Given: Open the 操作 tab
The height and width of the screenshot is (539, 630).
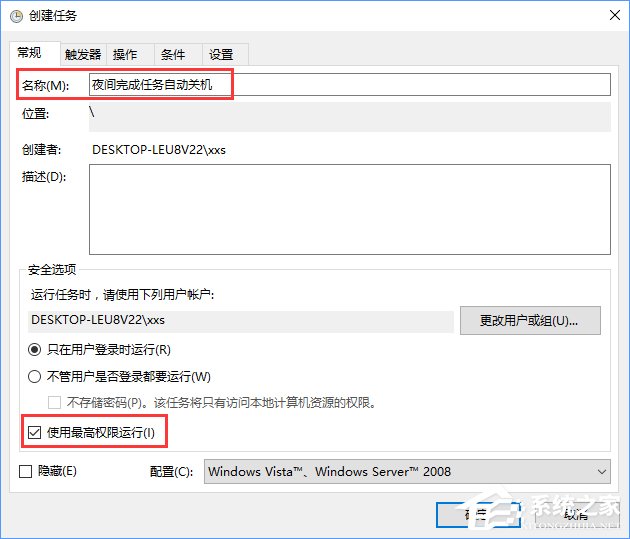Looking at the screenshot, I should [x=130, y=55].
